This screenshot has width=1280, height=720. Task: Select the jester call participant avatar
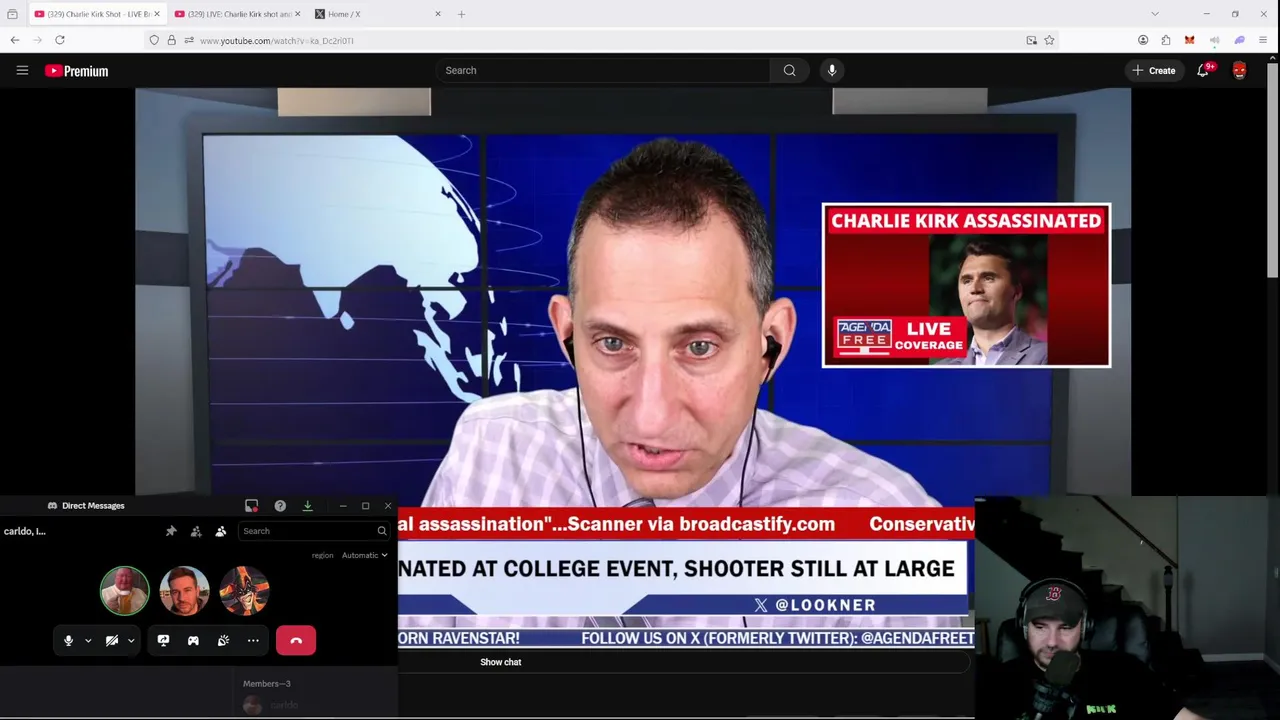coord(245,590)
